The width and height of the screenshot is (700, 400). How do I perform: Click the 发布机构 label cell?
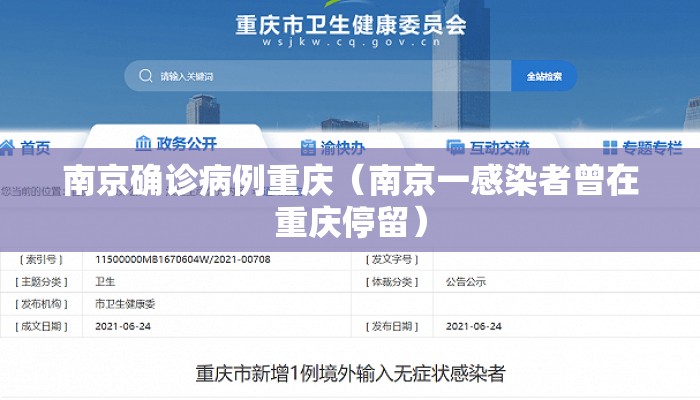coord(41,304)
